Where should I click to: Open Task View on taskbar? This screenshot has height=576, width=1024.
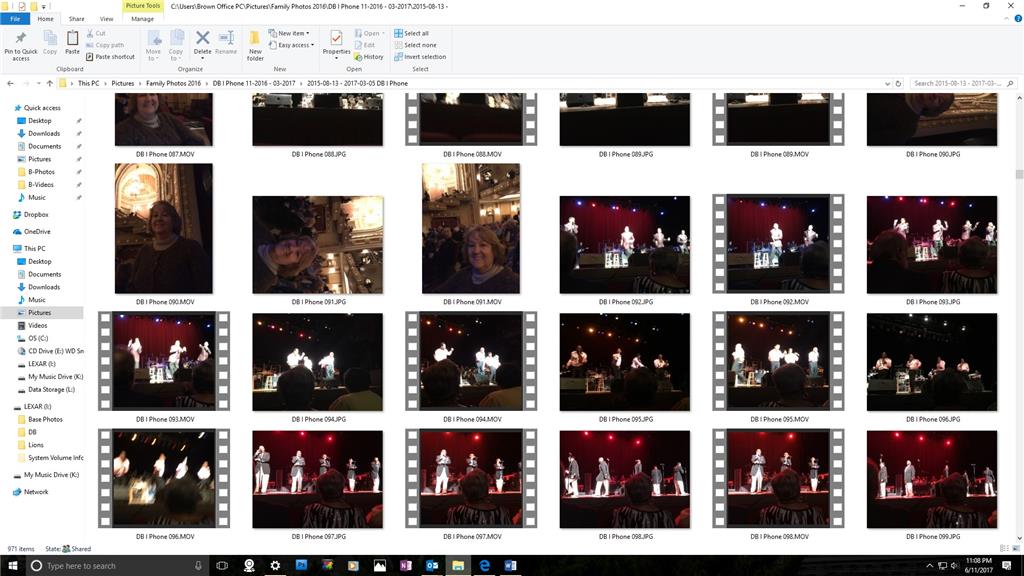(222, 566)
